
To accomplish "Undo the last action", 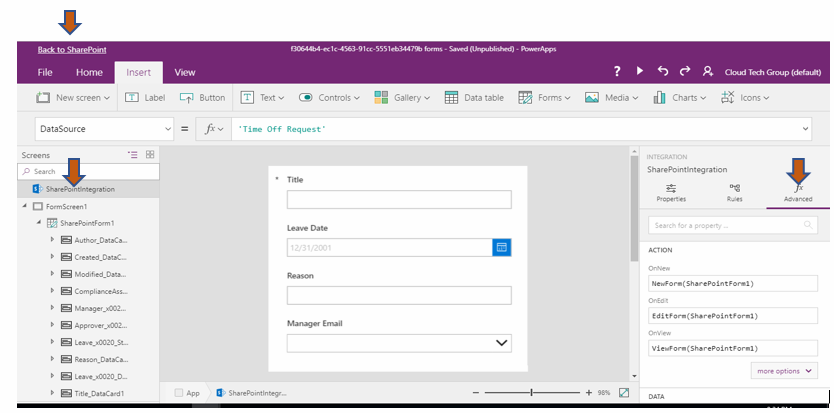I will pos(663,71).
